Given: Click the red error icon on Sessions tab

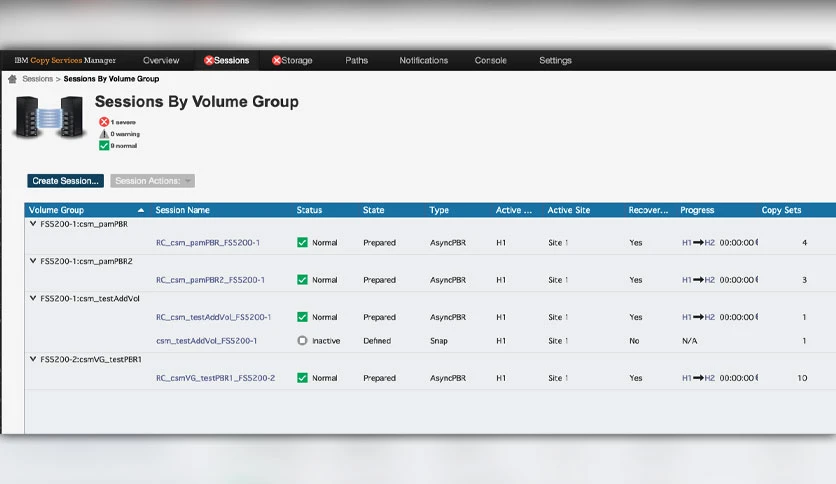Looking at the screenshot, I should click(208, 60).
